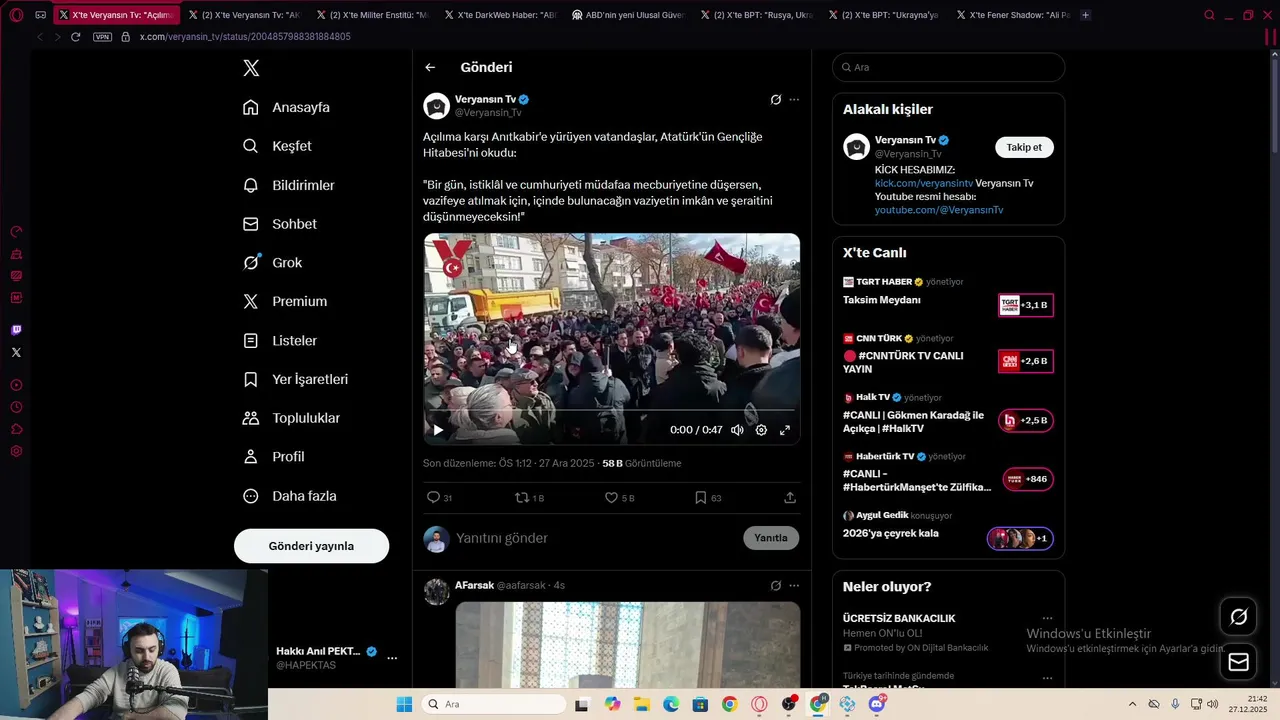Bookmark the post with 63 saves
The image size is (1280, 720).
tap(708, 497)
